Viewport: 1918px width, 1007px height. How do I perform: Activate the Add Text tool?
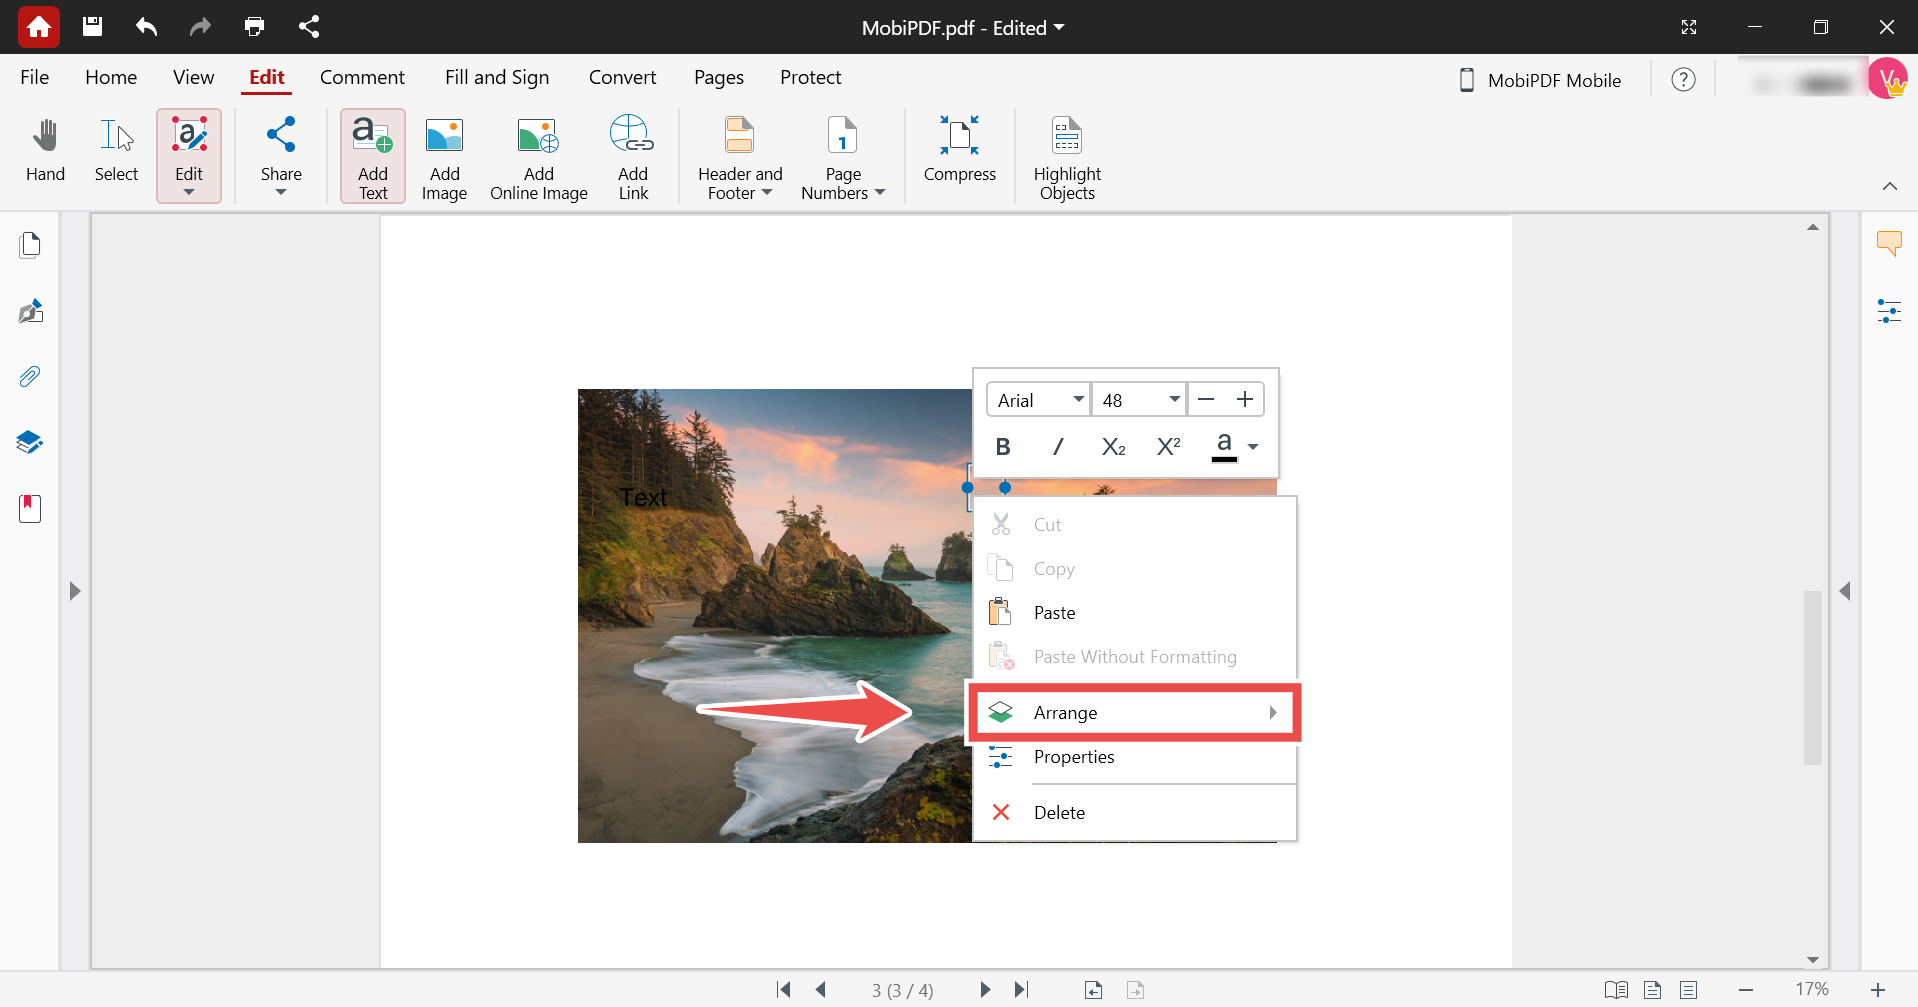point(373,155)
